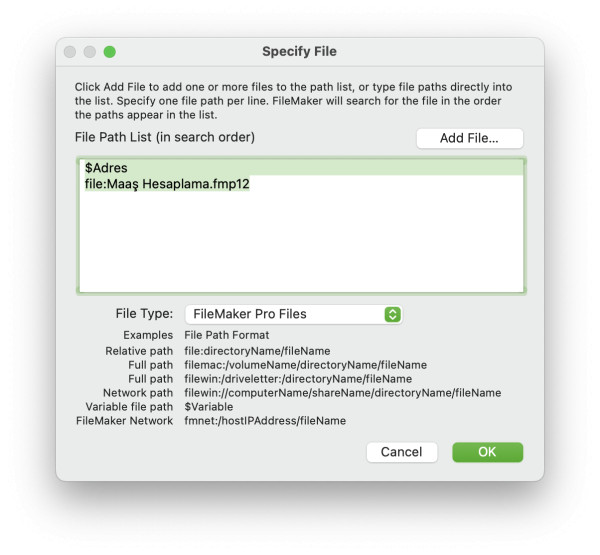This screenshot has height=555, width=600.
Task: Click the filewin://computerName network path example
Action: pyautogui.click(x=342, y=393)
